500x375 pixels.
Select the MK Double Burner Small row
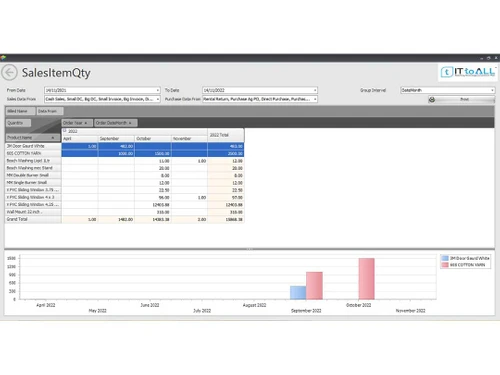(33, 175)
